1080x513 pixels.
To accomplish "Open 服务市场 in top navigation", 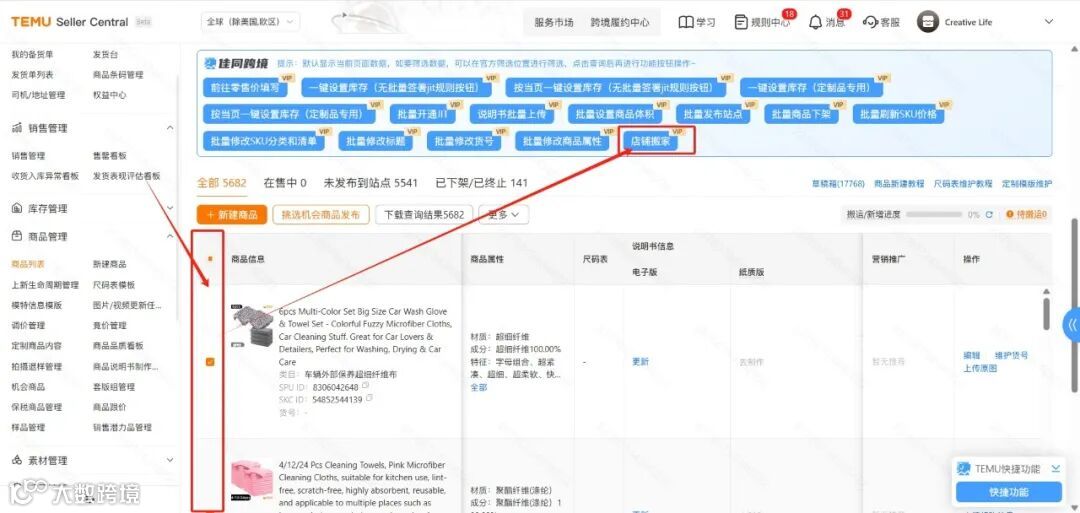I will coord(554,22).
